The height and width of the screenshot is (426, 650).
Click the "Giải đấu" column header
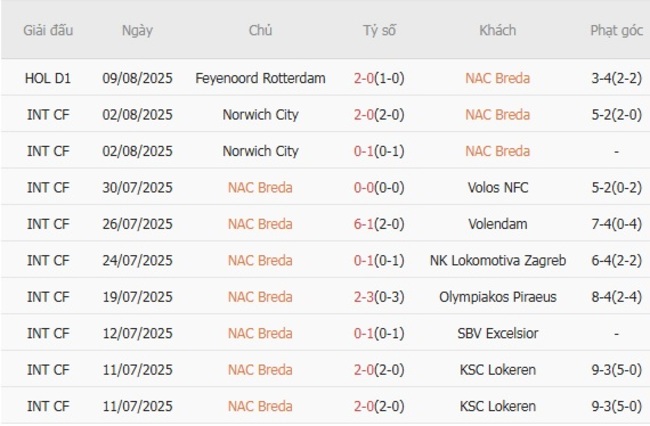click(x=48, y=30)
